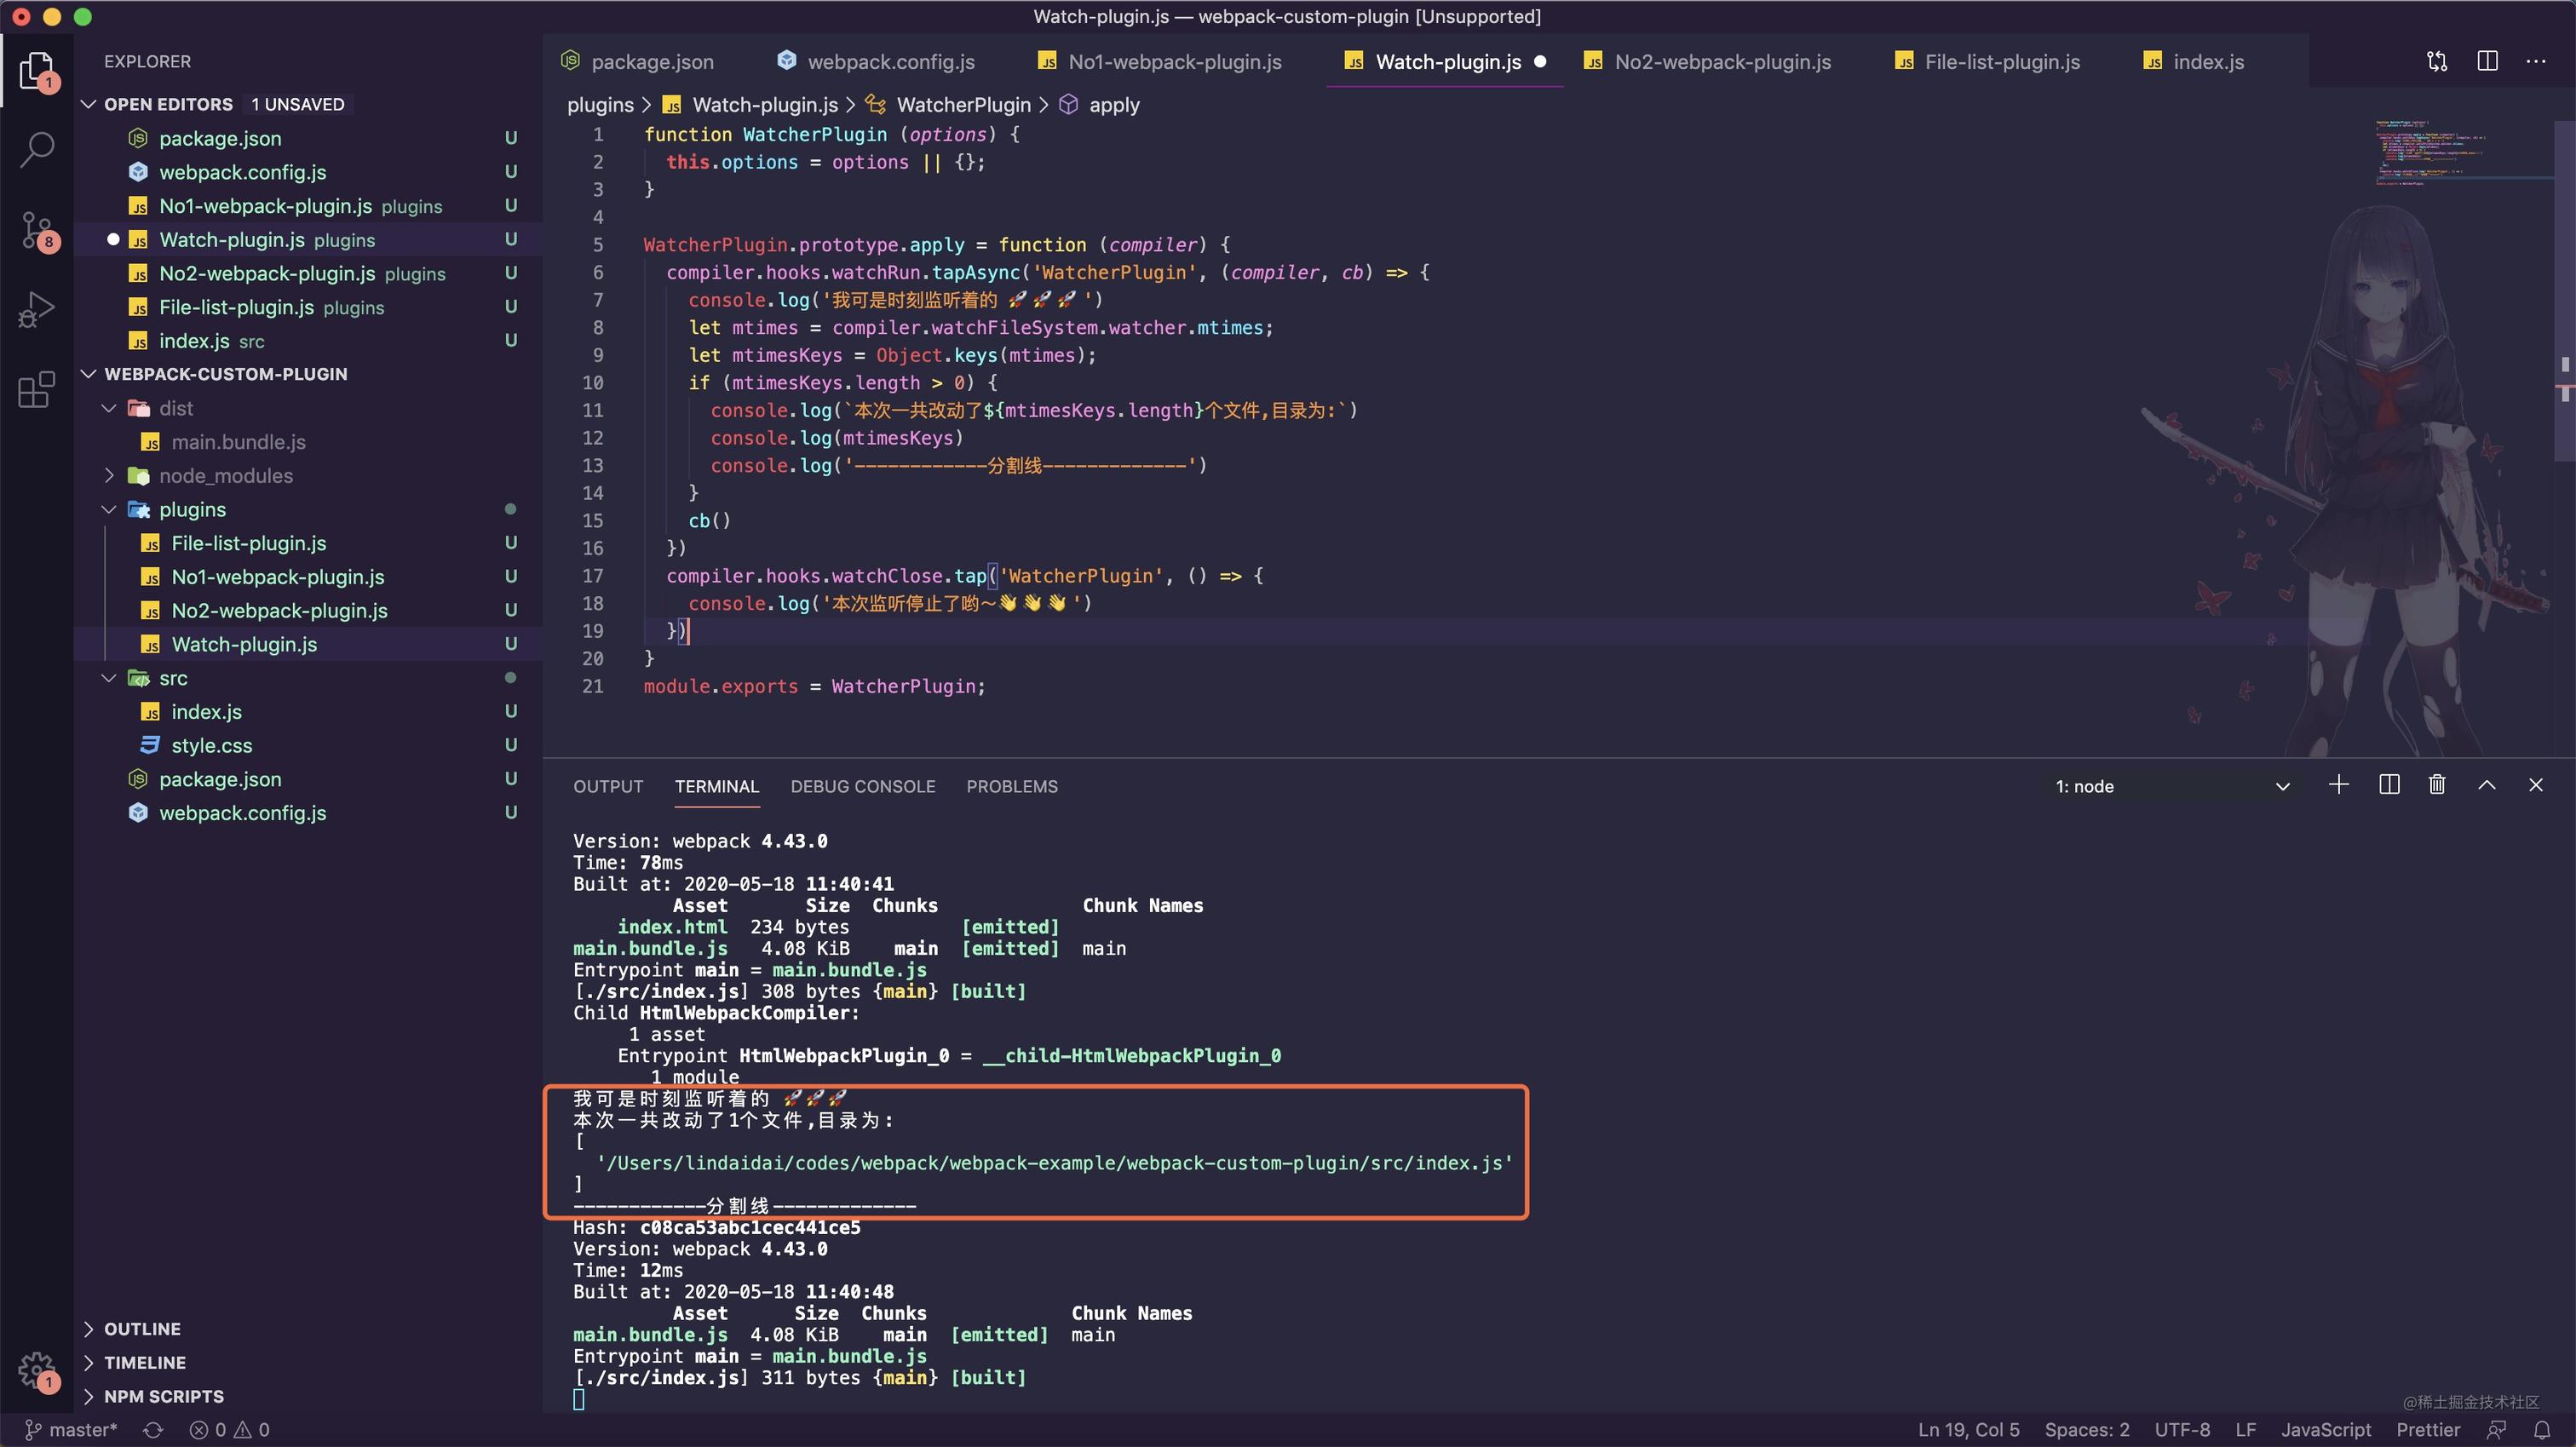Image resolution: width=2576 pixels, height=1447 pixels.
Task: Change file encoding via UTF-8
Action: tap(2182, 1429)
